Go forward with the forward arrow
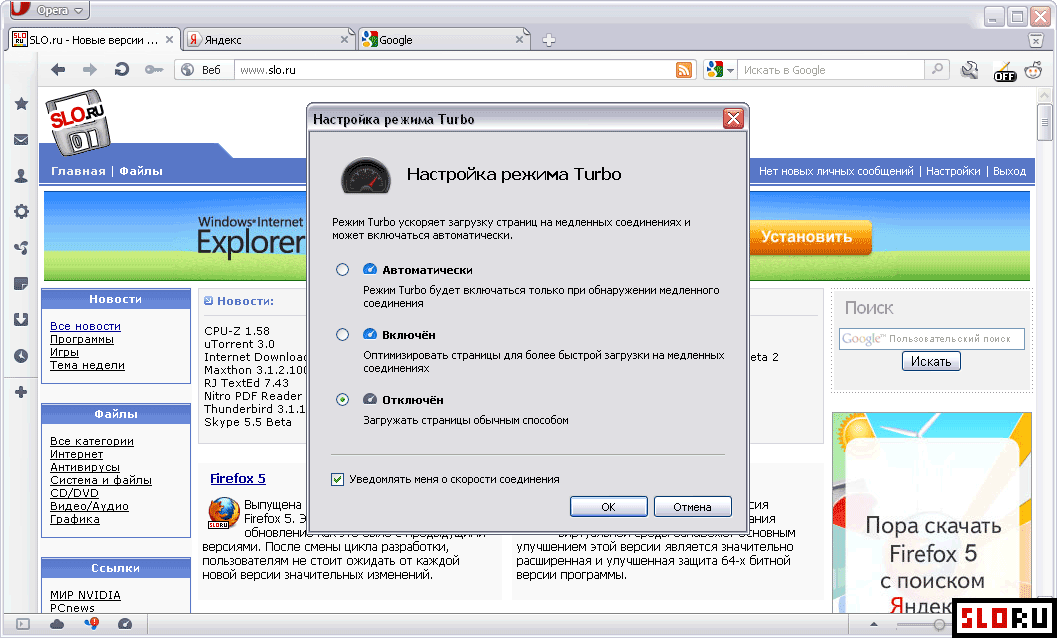This screenshot has height=638, width=1057. click(x=90, y=69)
